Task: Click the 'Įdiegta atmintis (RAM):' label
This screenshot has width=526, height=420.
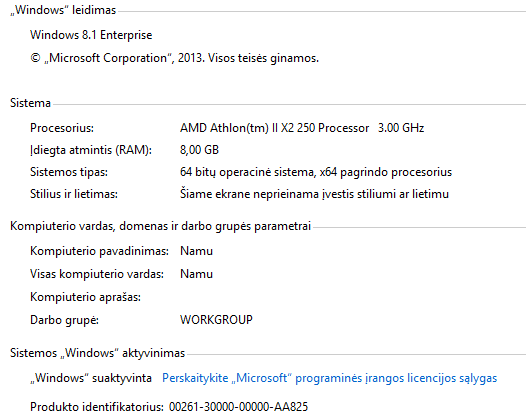Action: (91, 150)
